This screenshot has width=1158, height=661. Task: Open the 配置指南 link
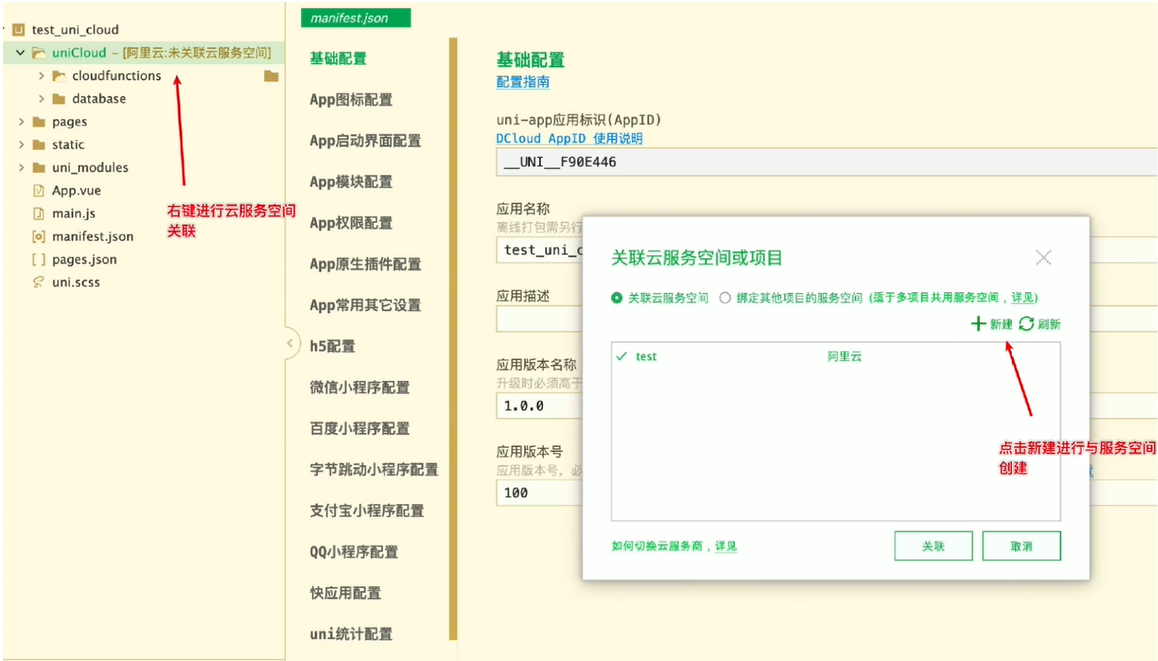(x=523, y=82)
